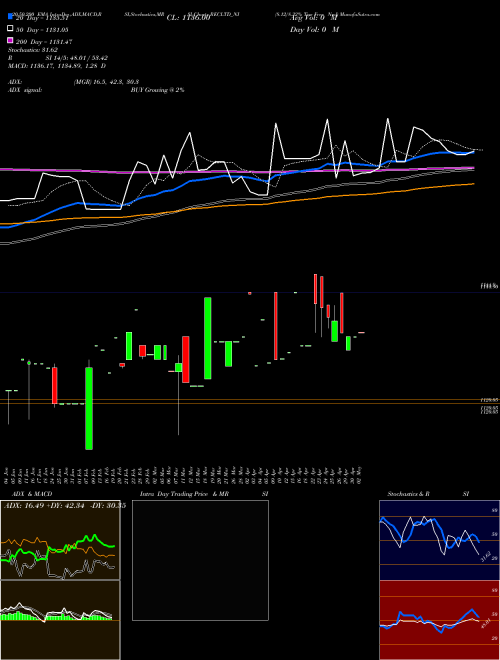Click the tallest green candlestick at chart bottom
Image resolution: width=500 pixels, height=660 pixels.
pos(89,408)
